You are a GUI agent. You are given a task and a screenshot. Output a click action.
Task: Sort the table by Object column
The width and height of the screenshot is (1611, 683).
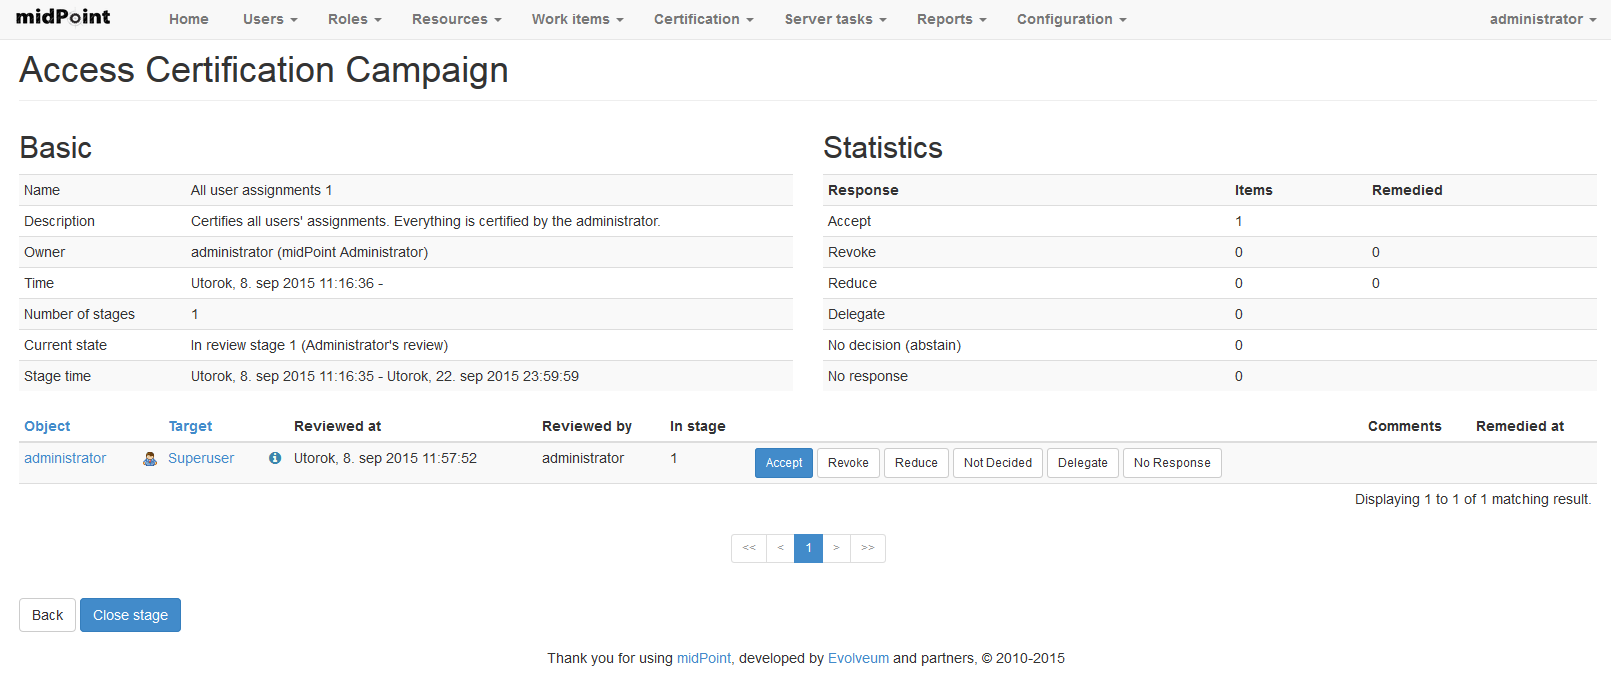pos(47,426)
